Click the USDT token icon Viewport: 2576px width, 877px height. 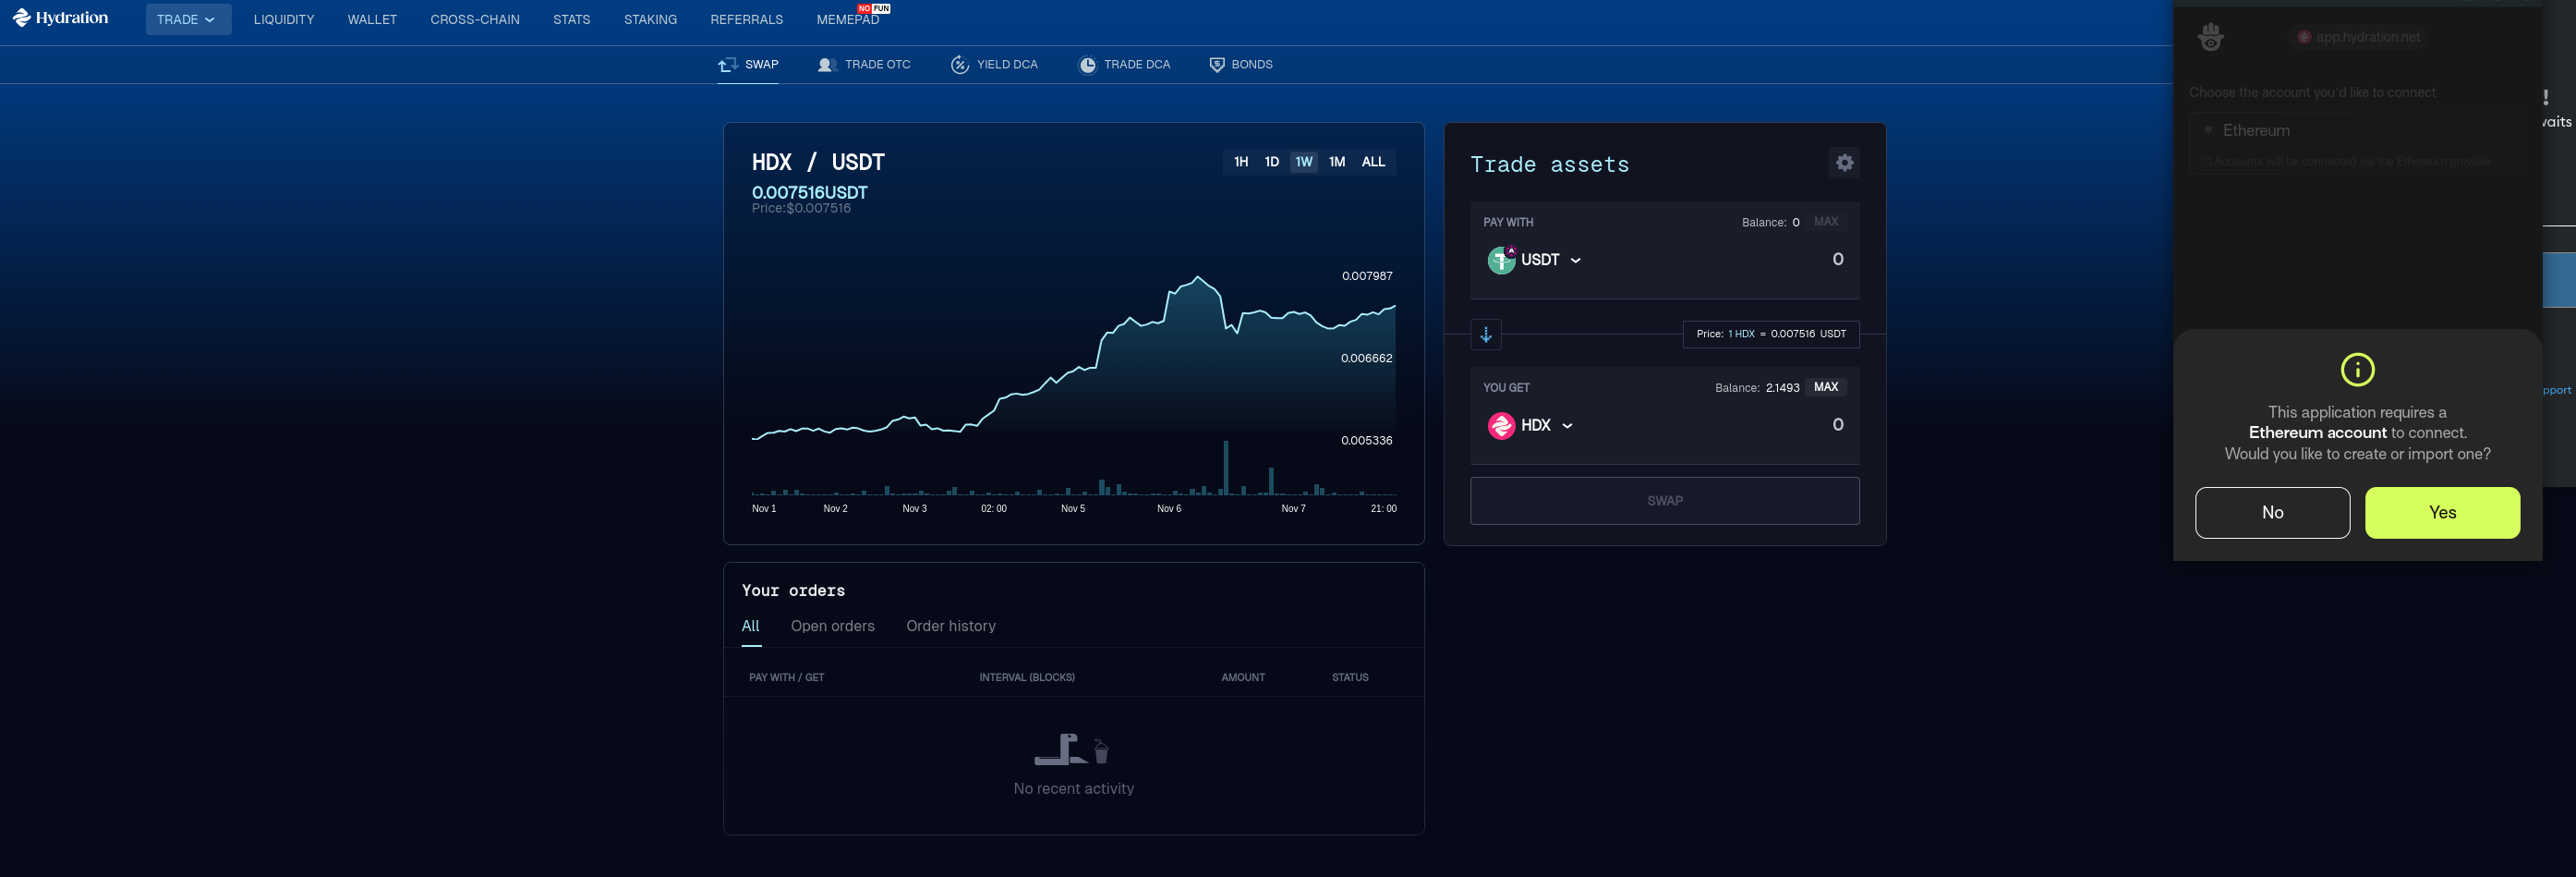(1500, 260)
